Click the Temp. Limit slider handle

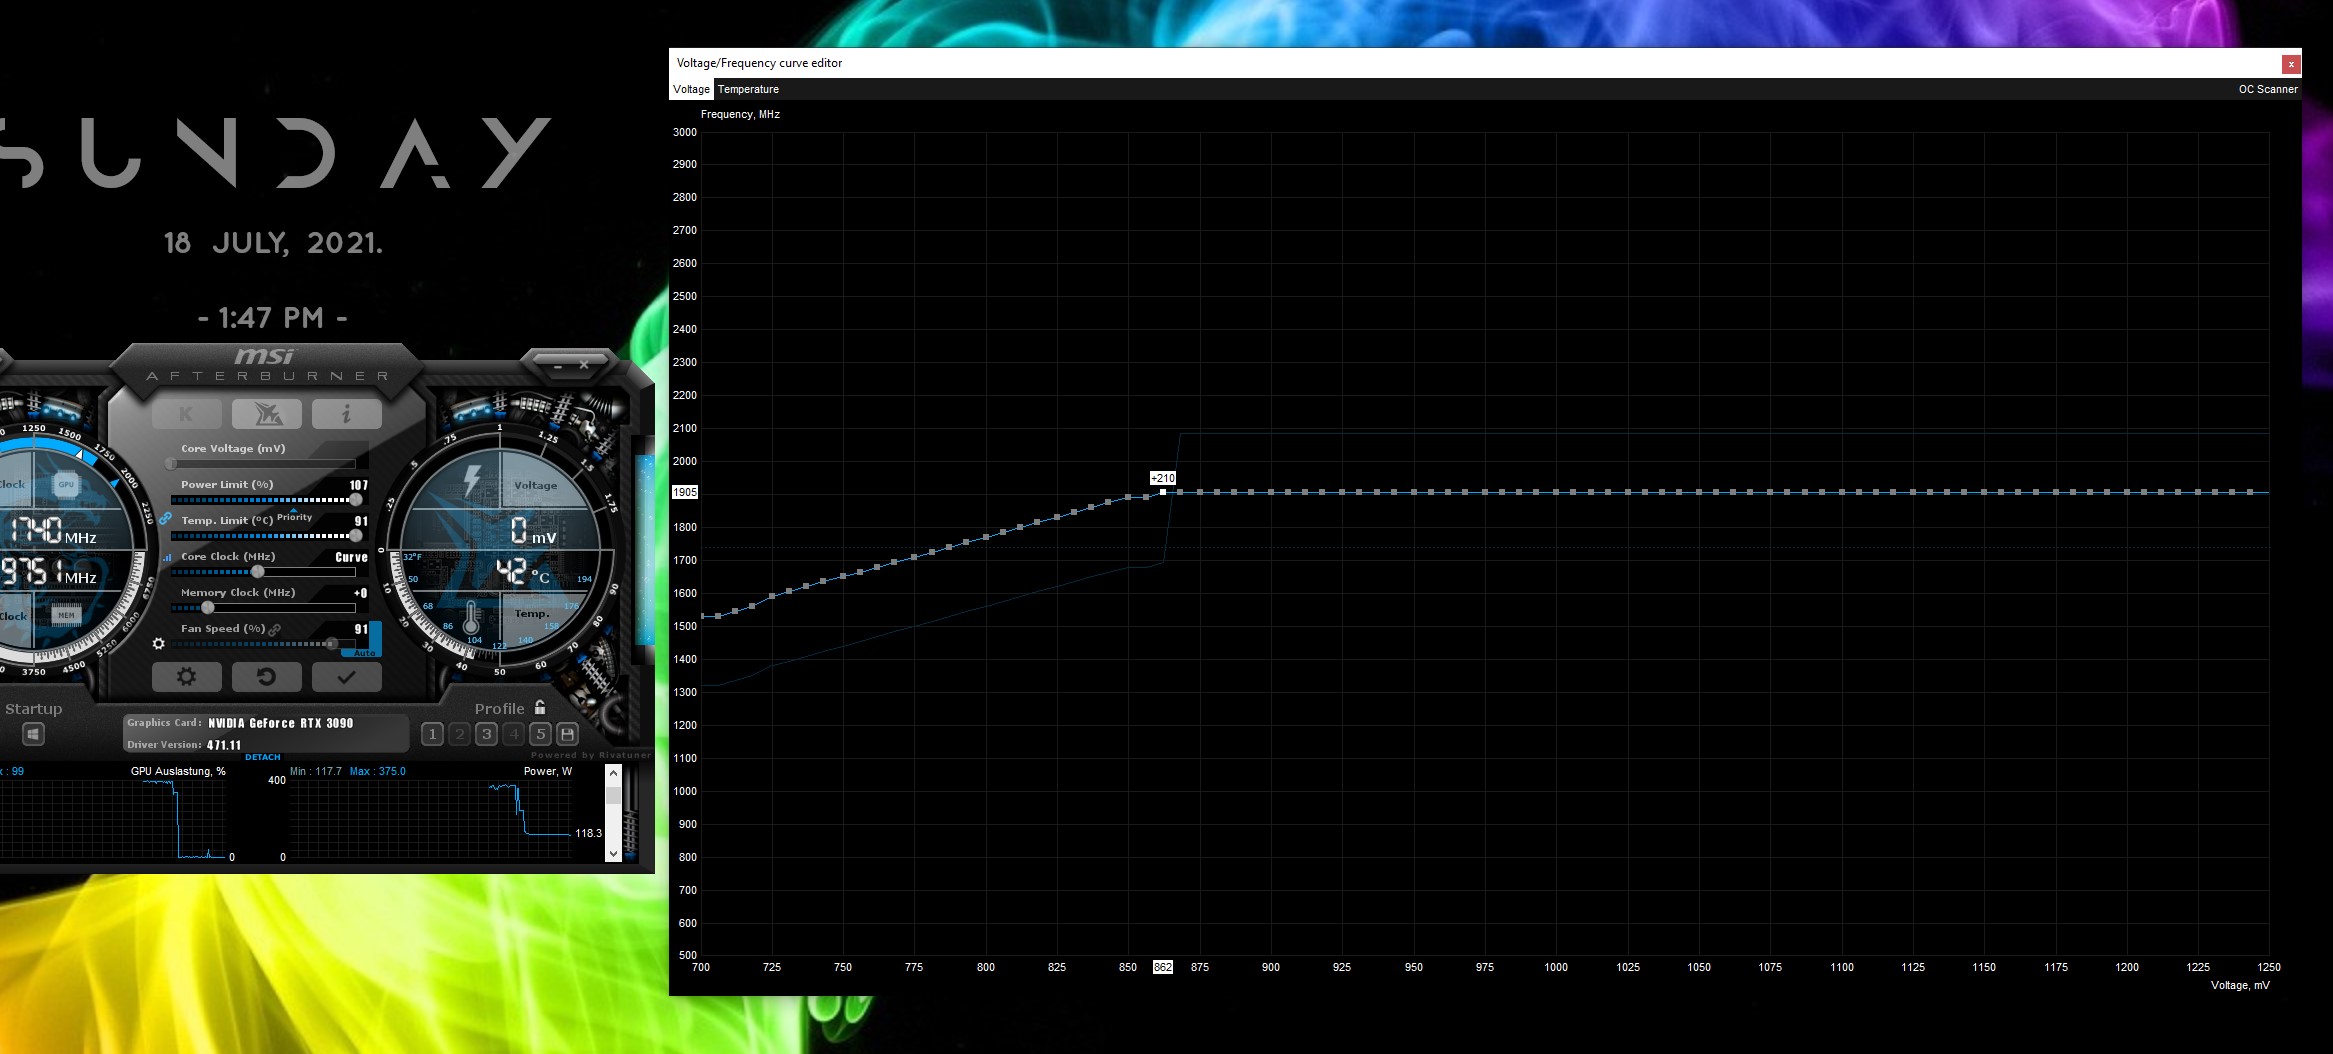[x=356, y=536]
